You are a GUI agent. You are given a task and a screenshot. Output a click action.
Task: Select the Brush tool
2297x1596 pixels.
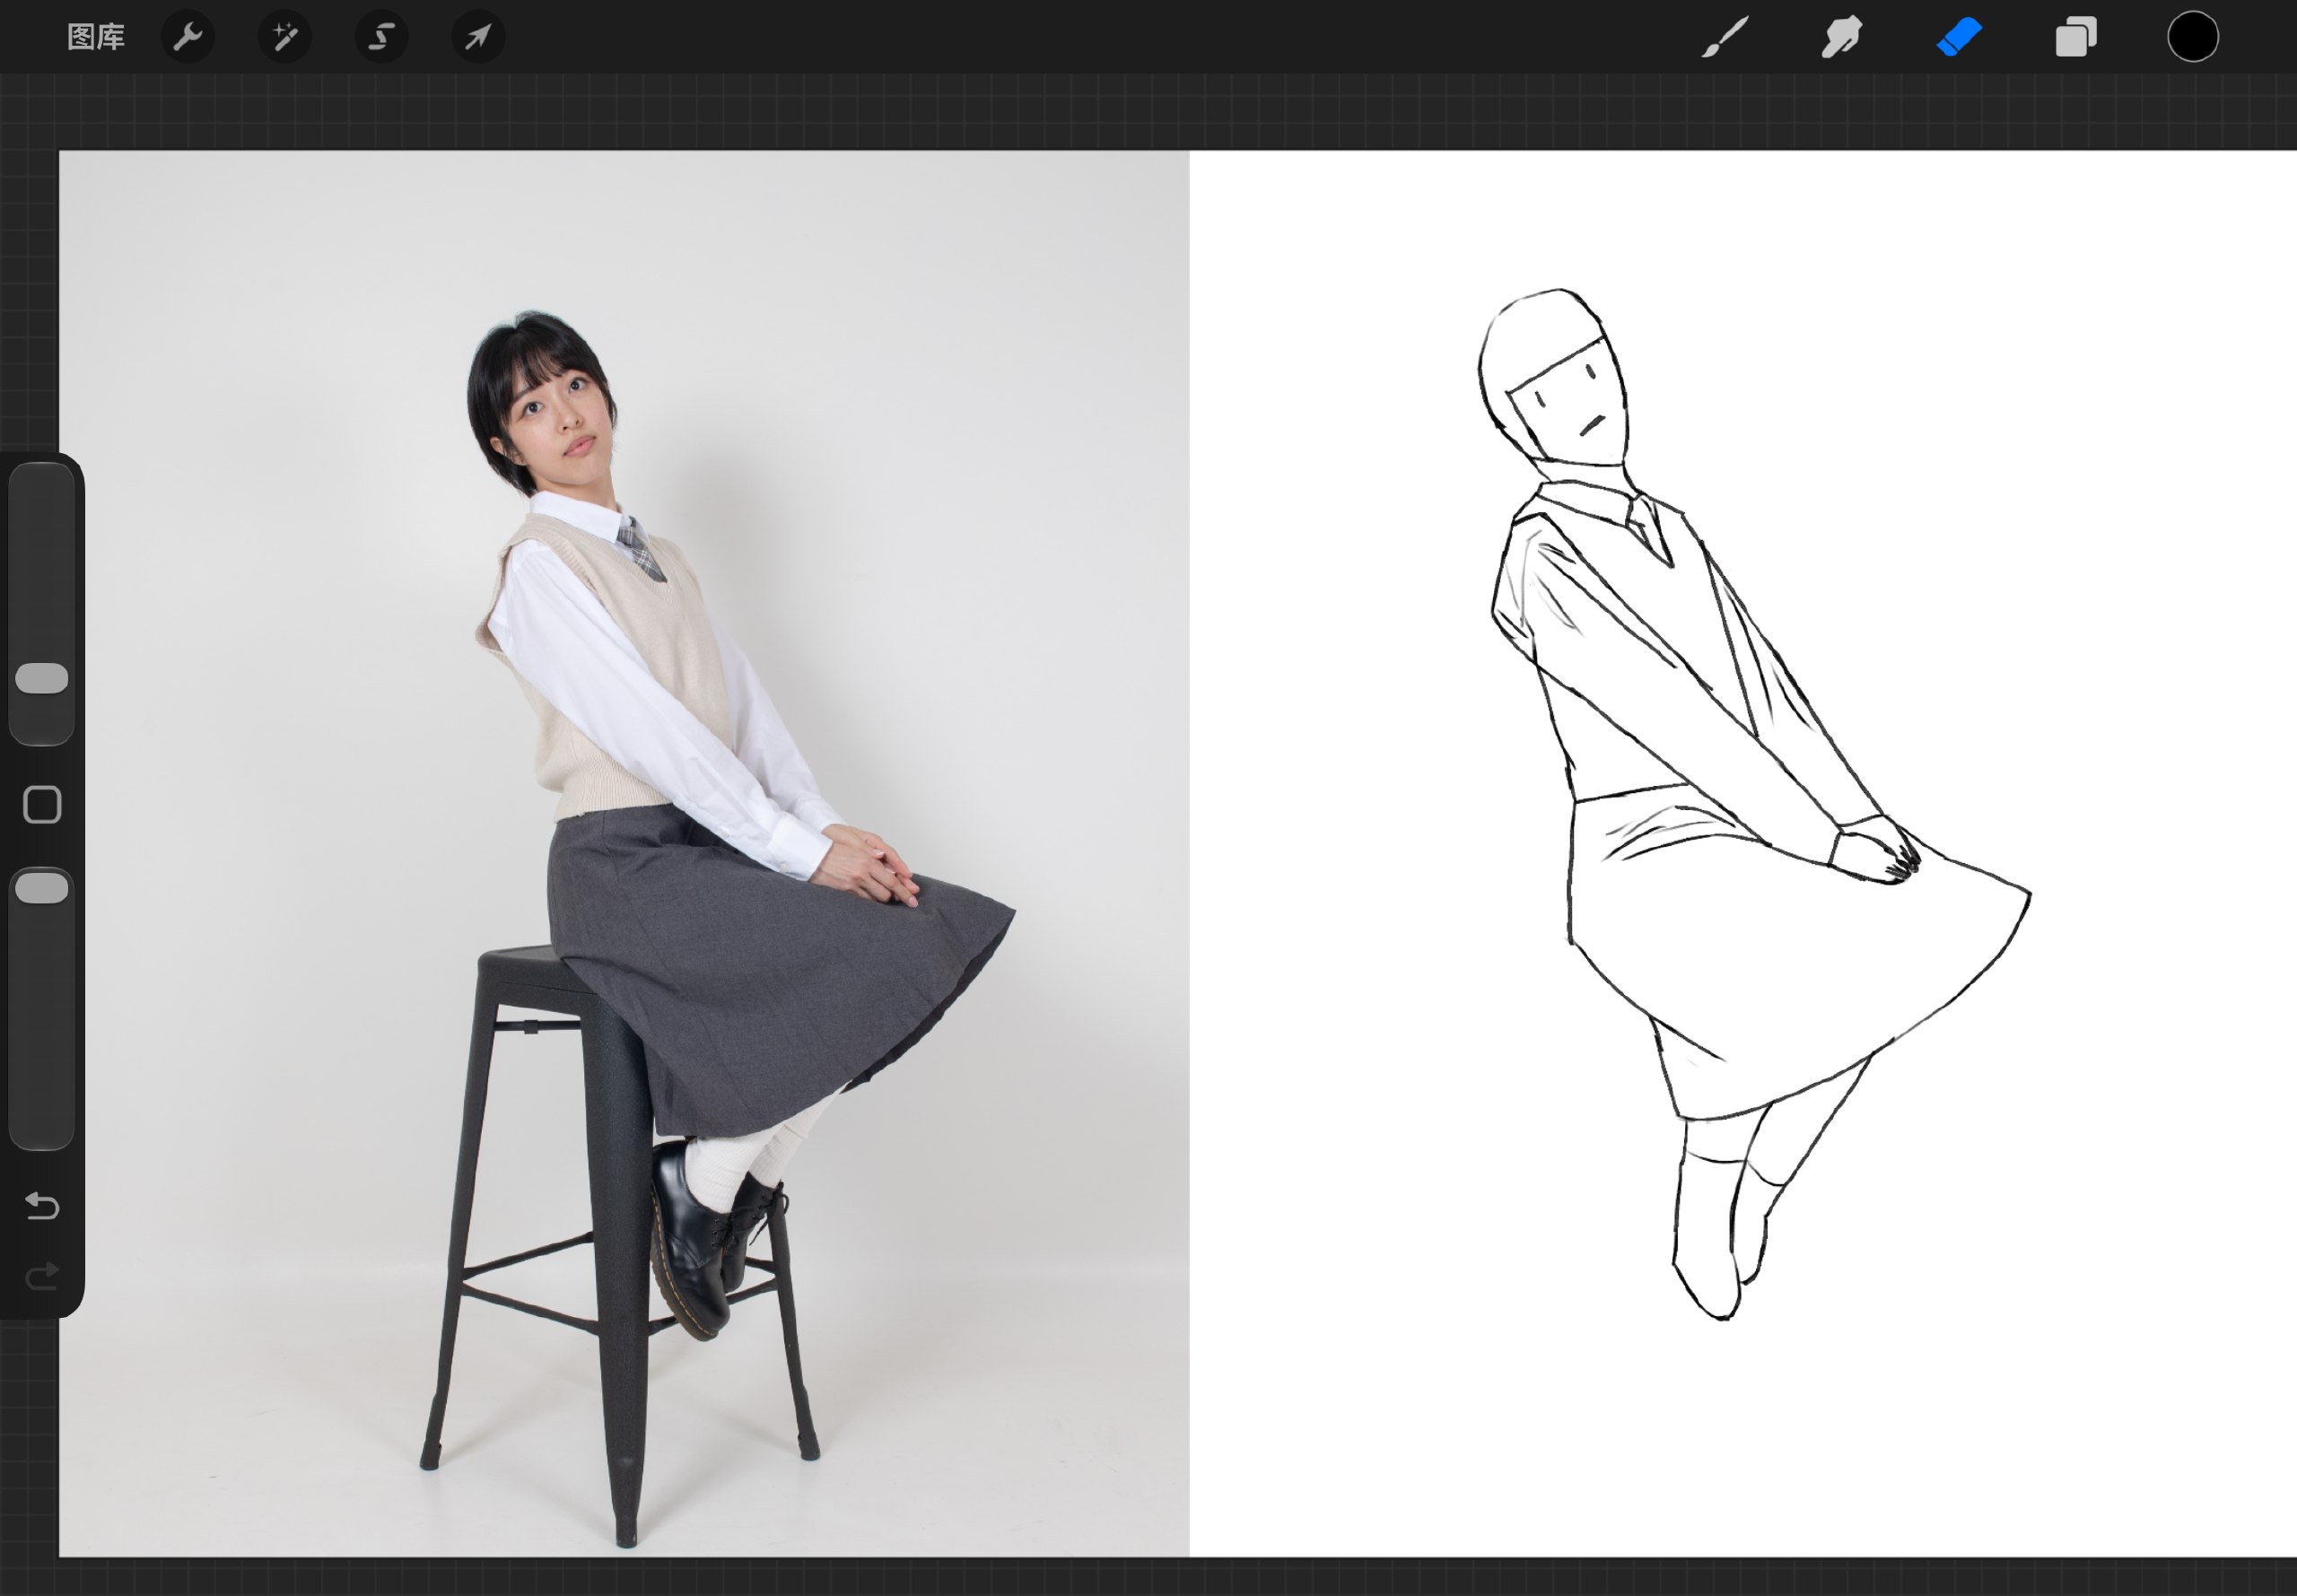pyautogui.click(x=1724, y=38)
